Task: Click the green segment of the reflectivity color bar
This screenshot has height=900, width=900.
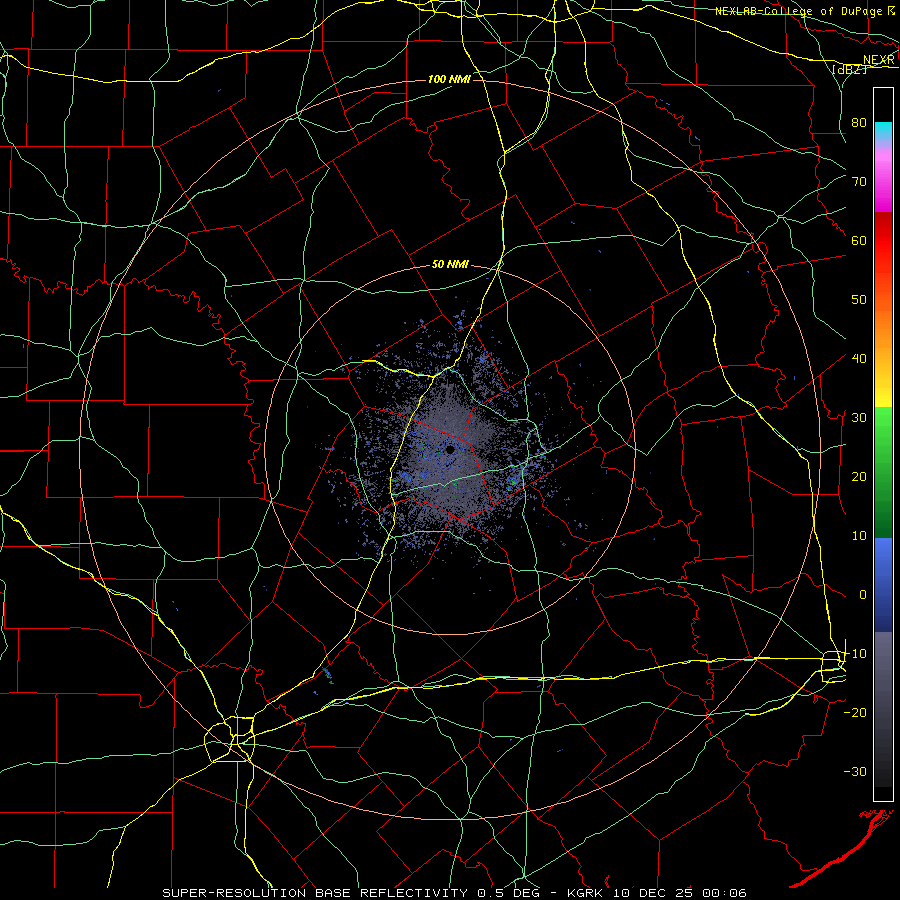Action: click(x=883, y=472)
